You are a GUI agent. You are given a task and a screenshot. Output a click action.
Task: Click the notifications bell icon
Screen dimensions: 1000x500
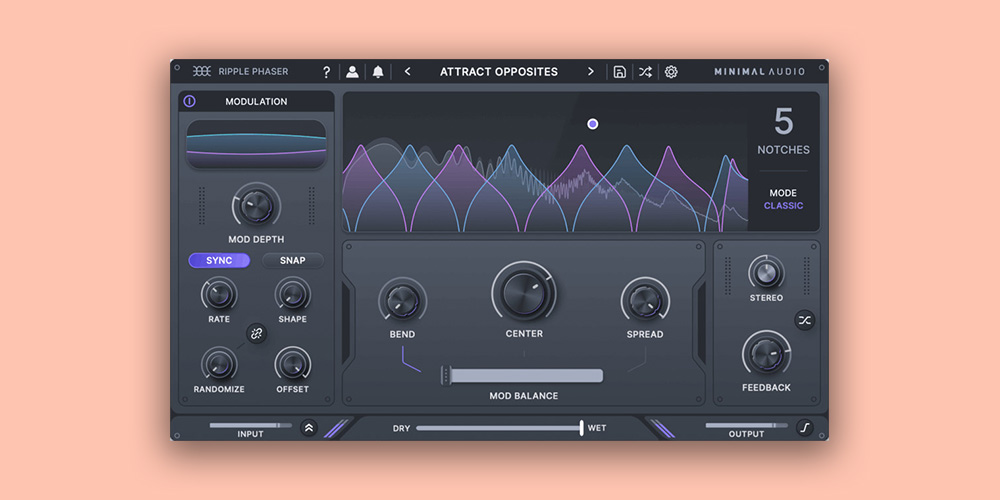[x=378, y=72]
